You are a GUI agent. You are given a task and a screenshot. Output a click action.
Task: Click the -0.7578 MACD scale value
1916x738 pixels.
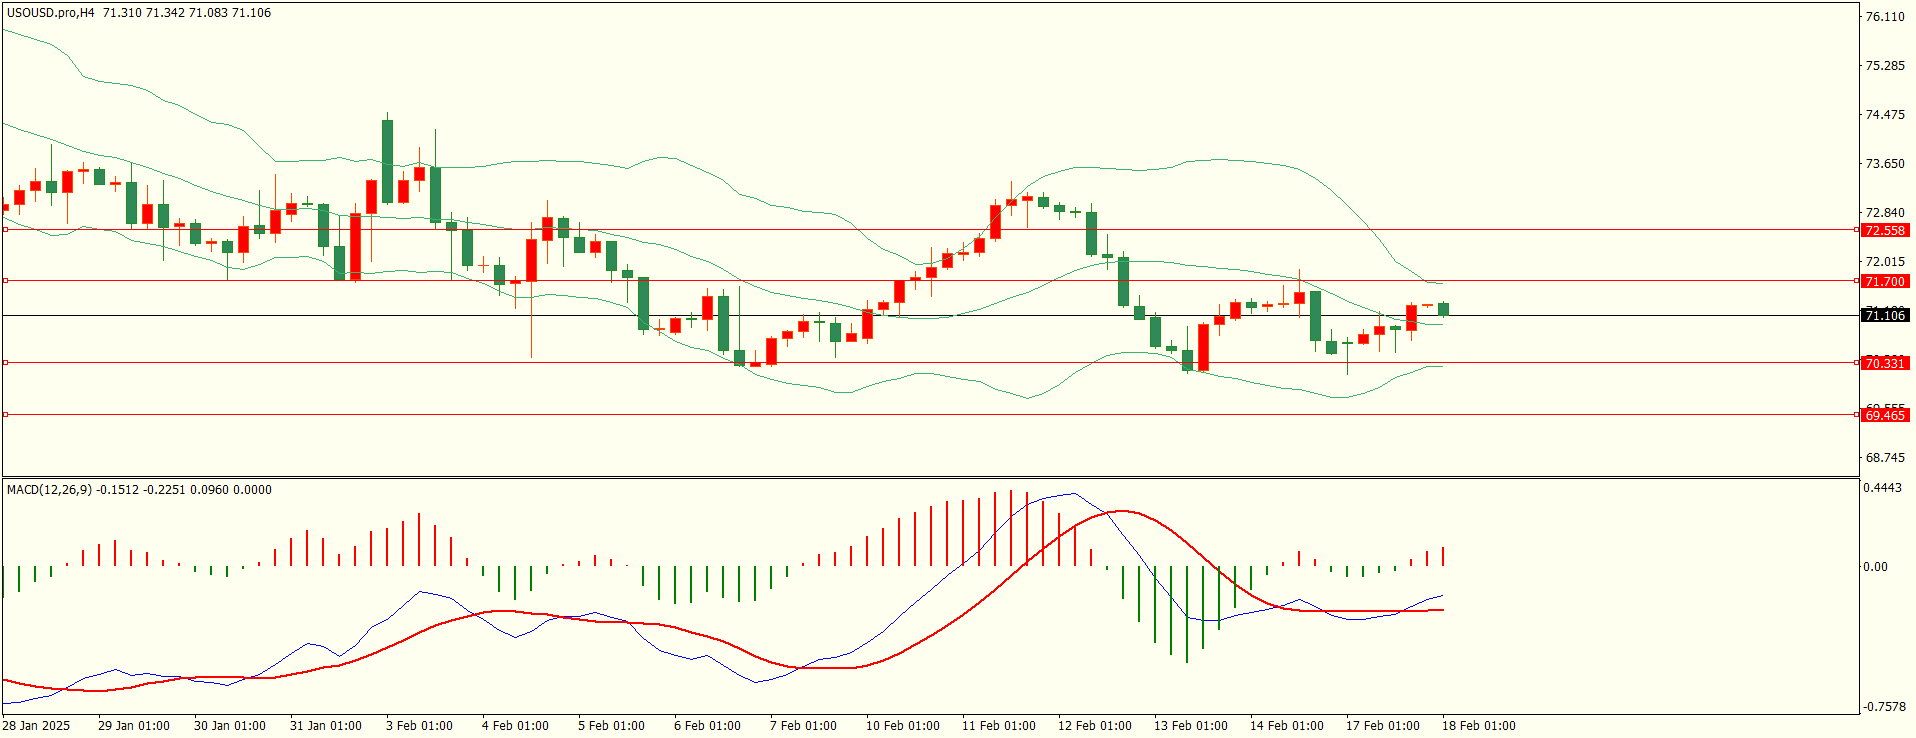[1884, 707]
